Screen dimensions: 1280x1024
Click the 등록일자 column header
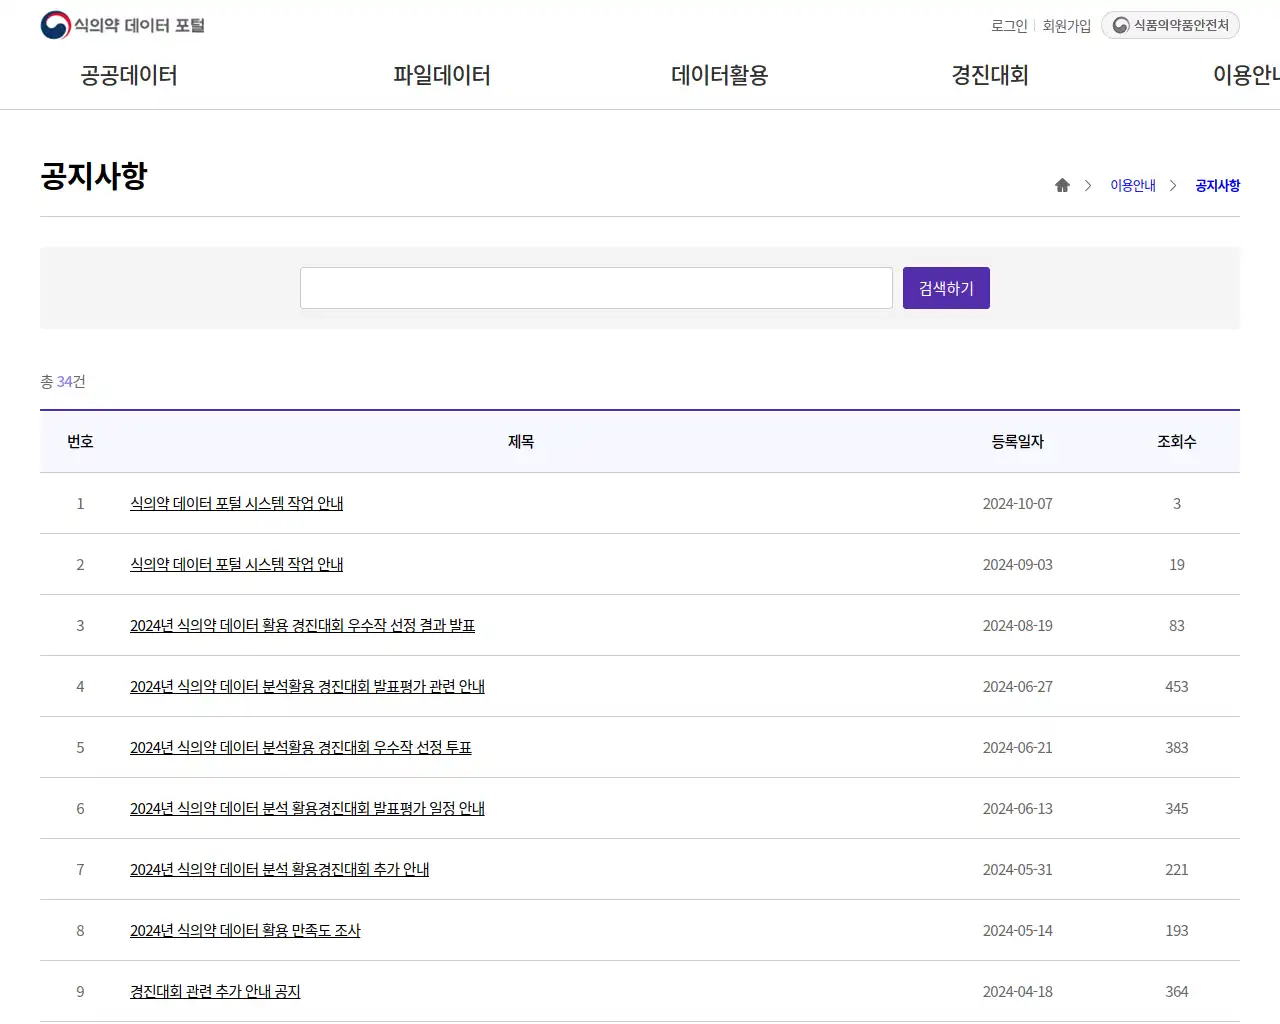[1018, 441]
